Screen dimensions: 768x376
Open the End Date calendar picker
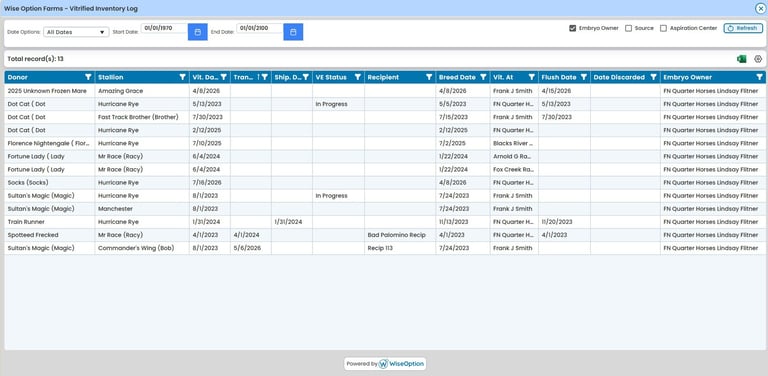point(293,32)
